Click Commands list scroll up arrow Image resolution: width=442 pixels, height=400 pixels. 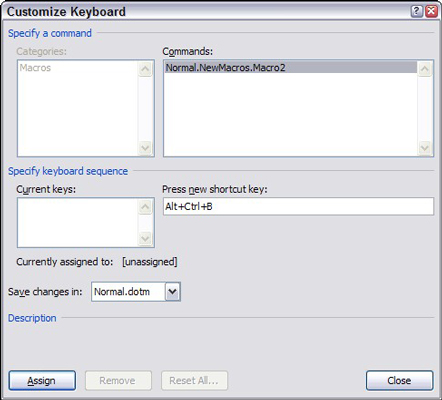click(425, 69)
